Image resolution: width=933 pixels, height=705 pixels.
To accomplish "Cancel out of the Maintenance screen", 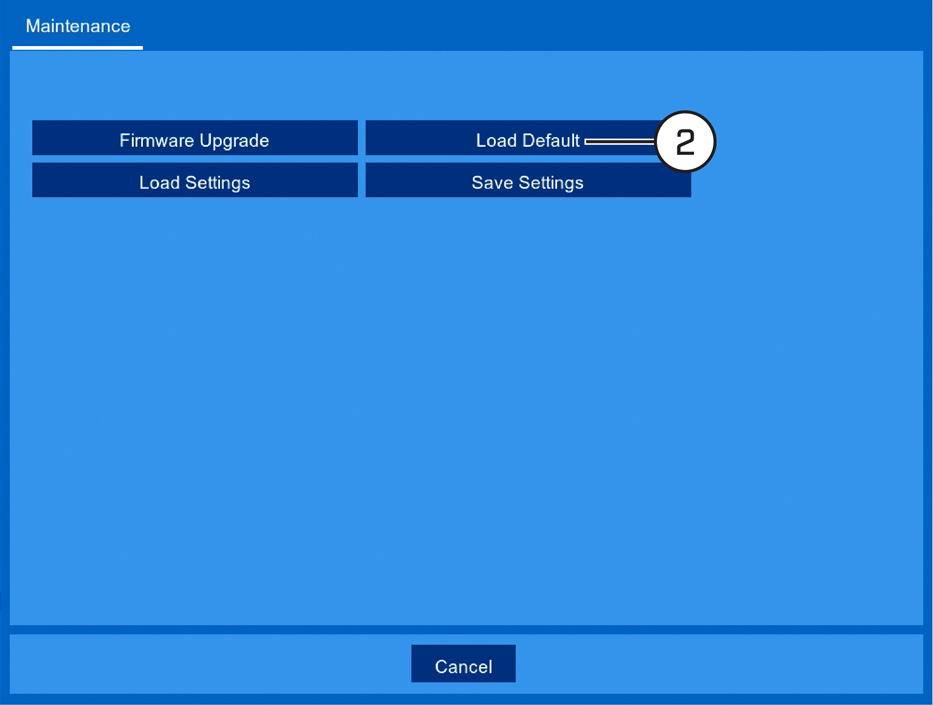I will point(463,663).
